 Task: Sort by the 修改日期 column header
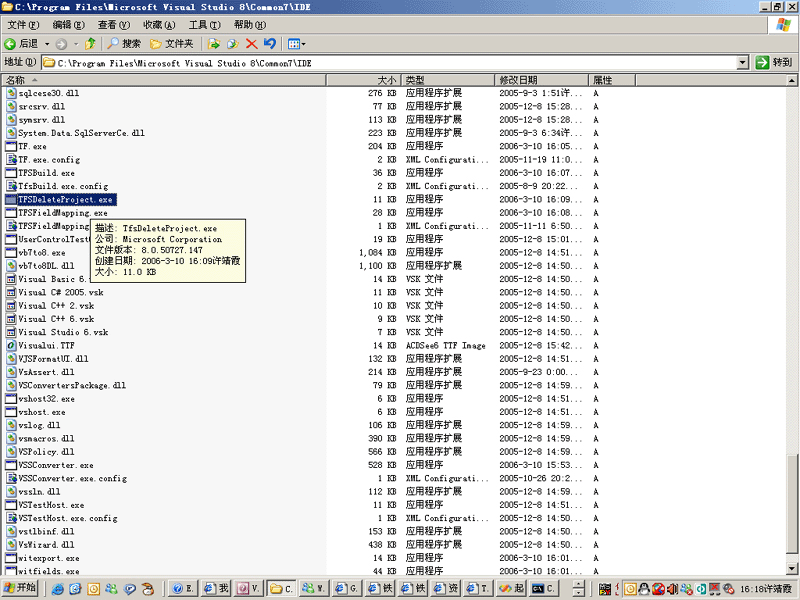(x=541, y=80)
